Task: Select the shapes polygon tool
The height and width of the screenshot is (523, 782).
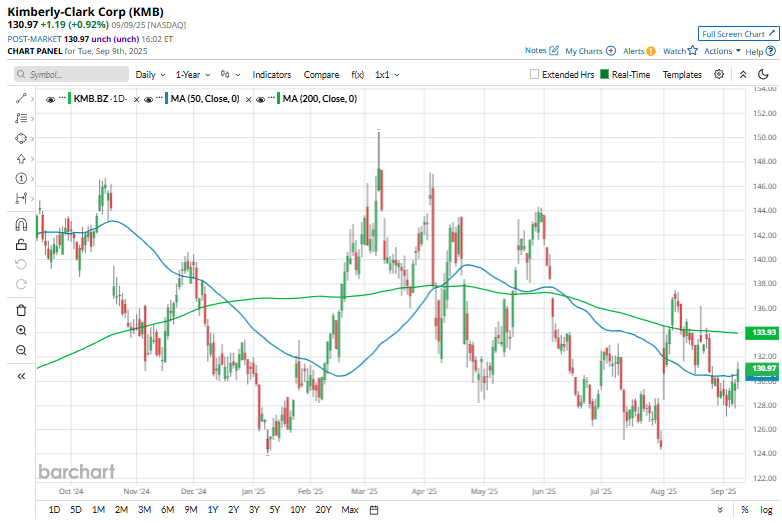Action: (x=20, y=139)
